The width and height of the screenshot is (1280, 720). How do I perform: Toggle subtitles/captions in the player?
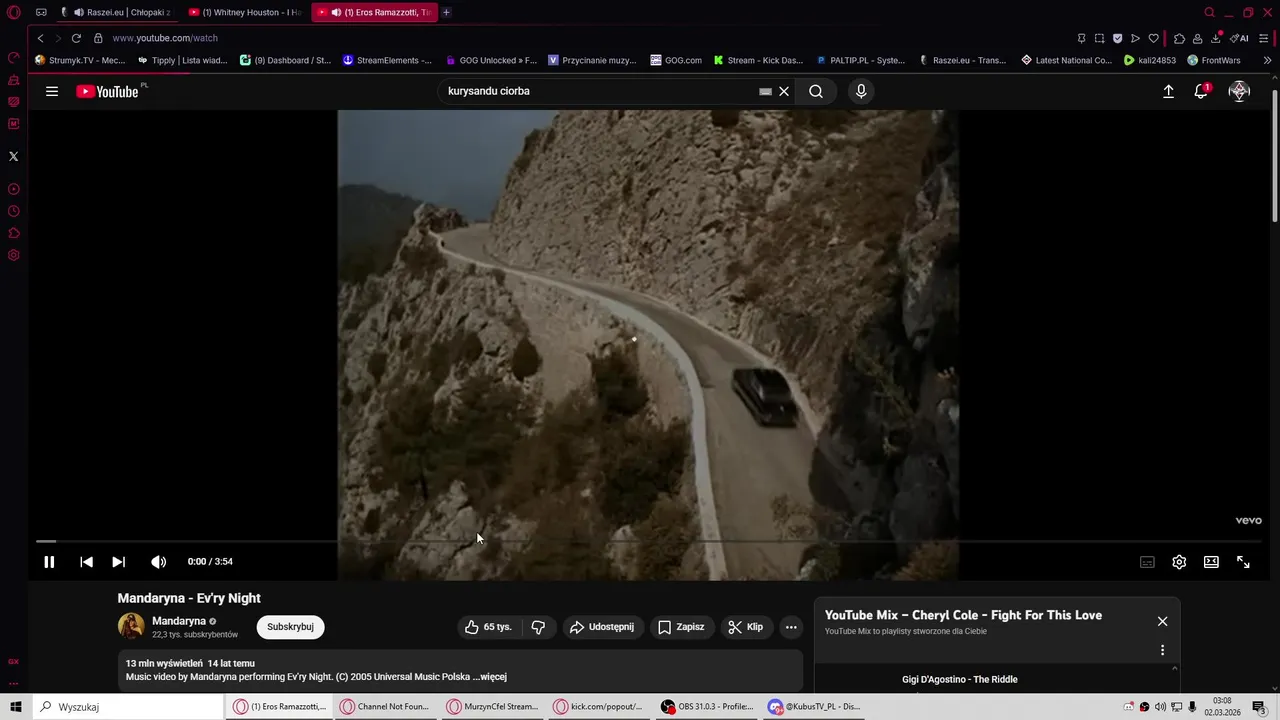point(1147,562)
